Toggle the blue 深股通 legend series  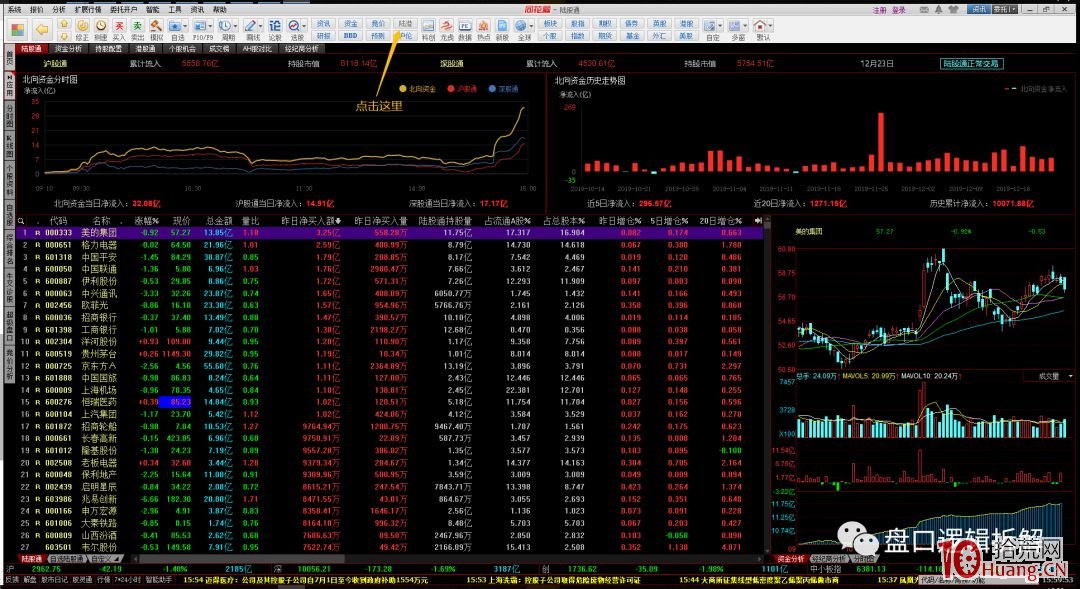click(x=503, y=89)
